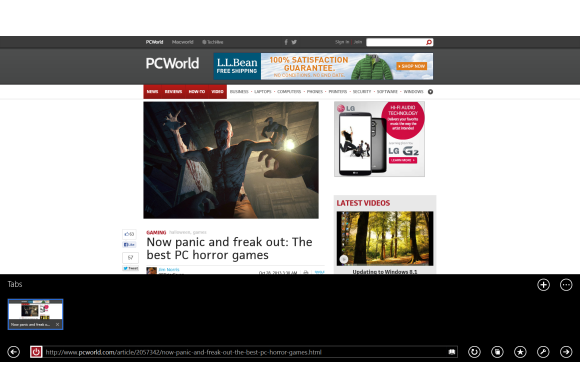This screenshot has width=580, height=388.
Task: Close the PCWorld tab thumbnail
Action: (x=57, y=324)
